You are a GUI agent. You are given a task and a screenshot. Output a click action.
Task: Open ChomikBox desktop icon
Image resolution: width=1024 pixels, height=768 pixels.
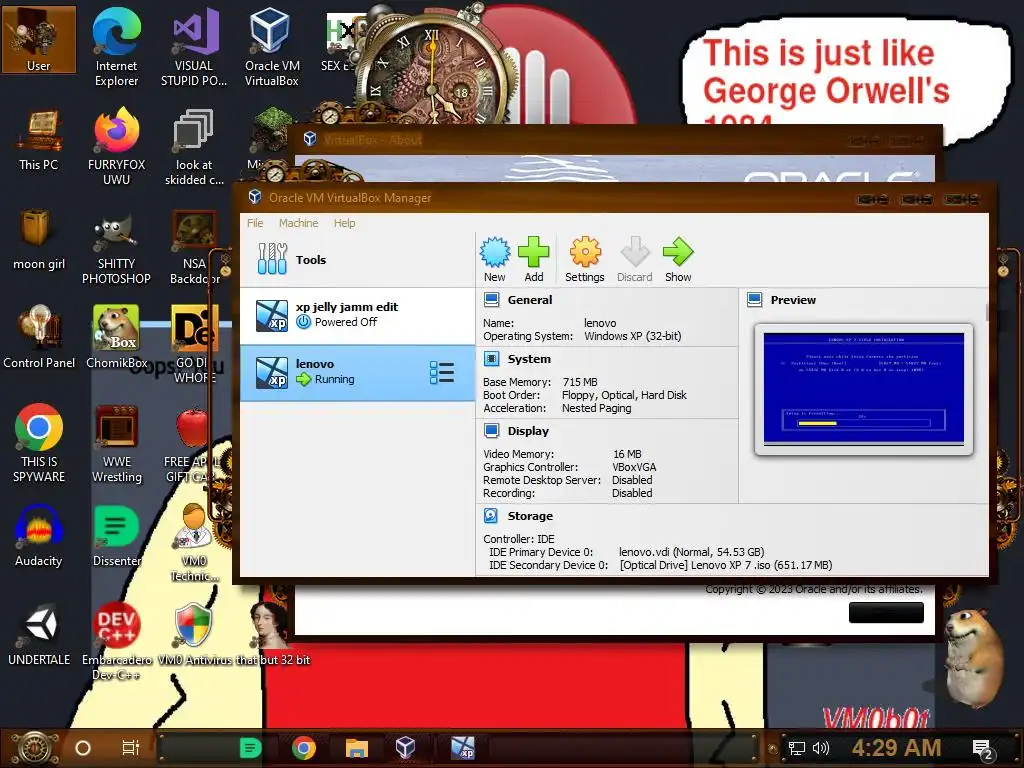click(x=116, y=338)
